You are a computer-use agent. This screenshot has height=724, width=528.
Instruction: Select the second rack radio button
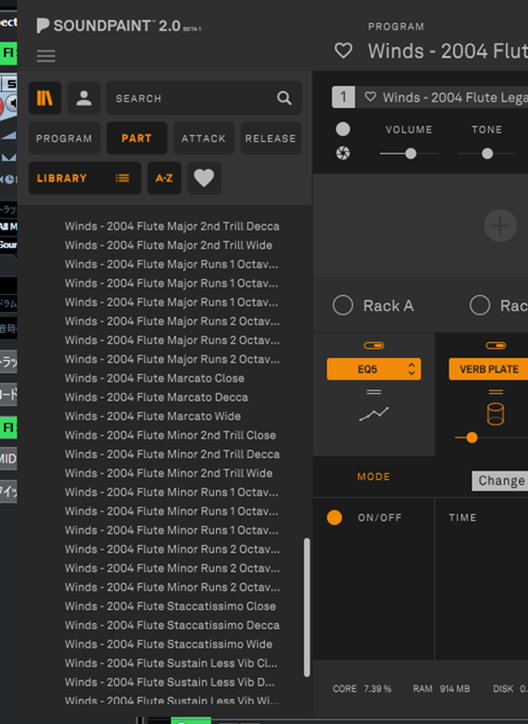pyautogui.click(x=480, y=306)
